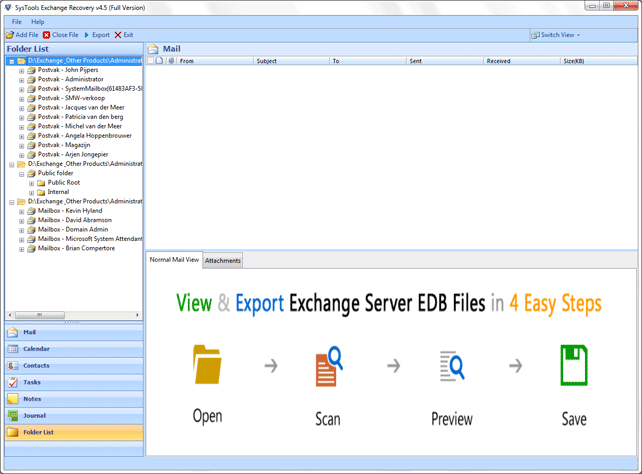Open the Calendar navigation pane
This screenshot has height=474, width=642.
pyautogui.click(x=74, y=349)
